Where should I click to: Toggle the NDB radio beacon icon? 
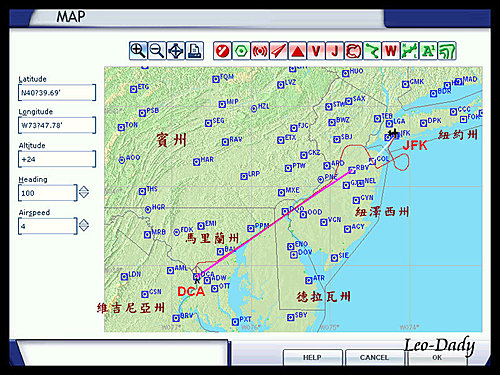coord(260,51)
